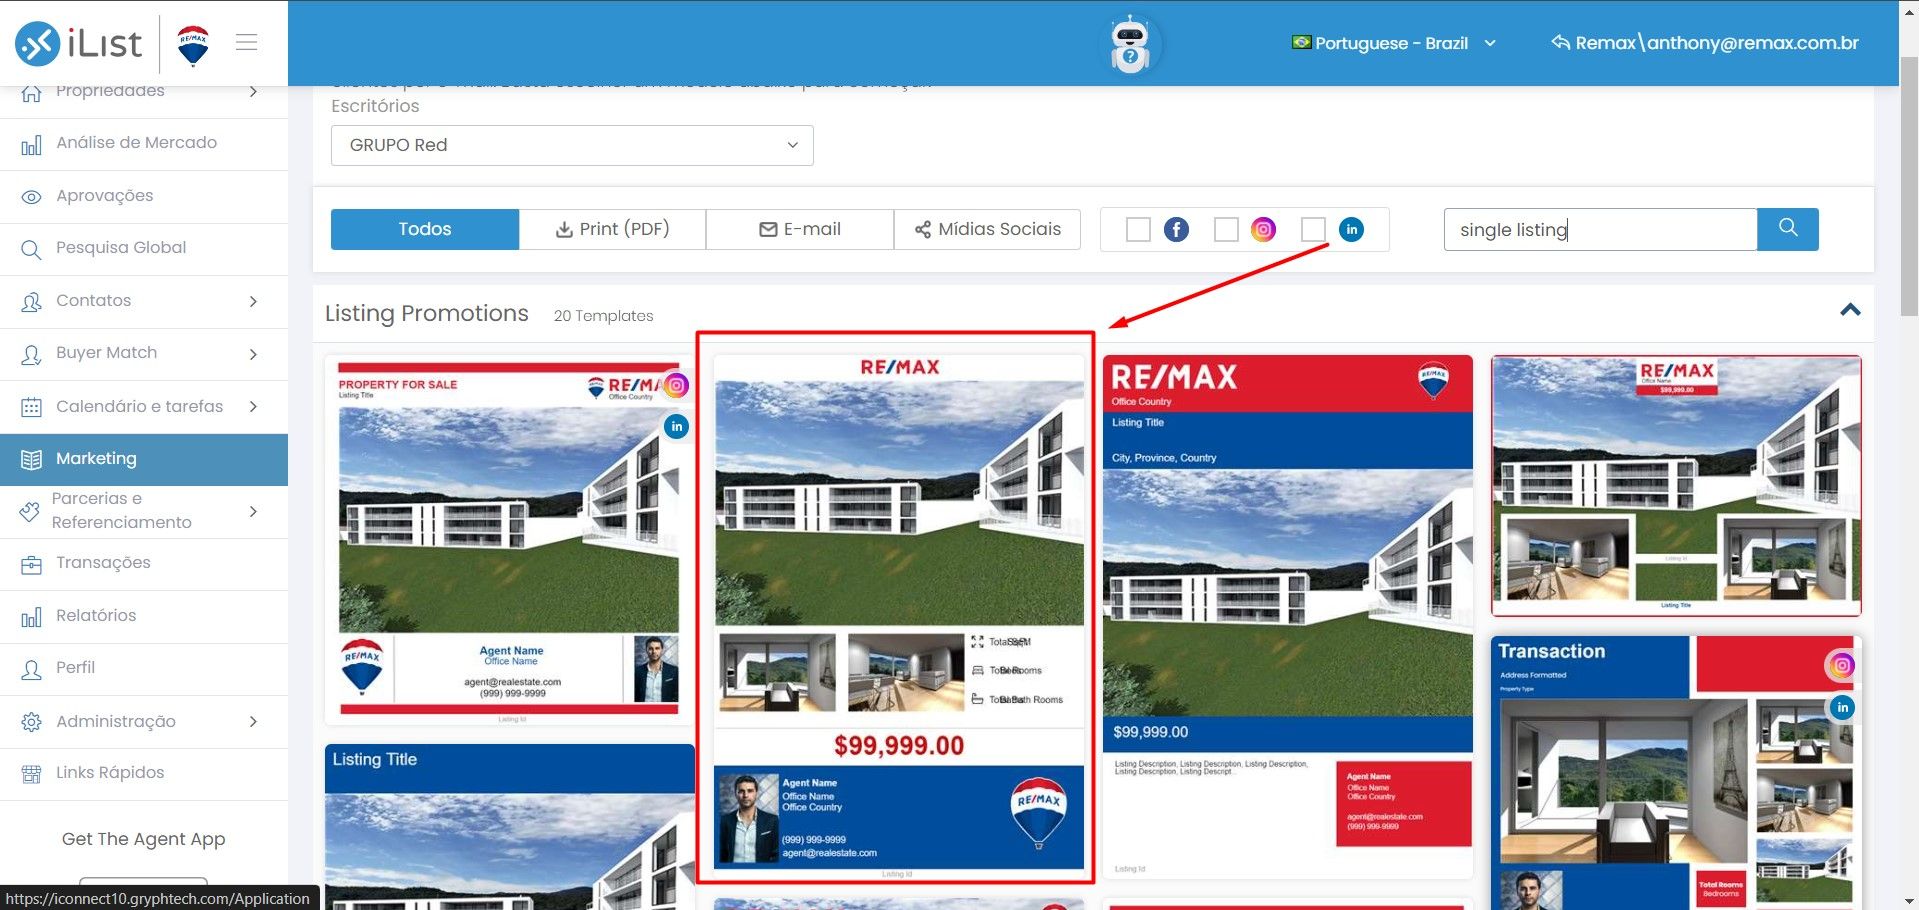Open Pesquisa Global in the sidebar
The width and height of the screenshot is (1919, 910).
coord(144,248)
